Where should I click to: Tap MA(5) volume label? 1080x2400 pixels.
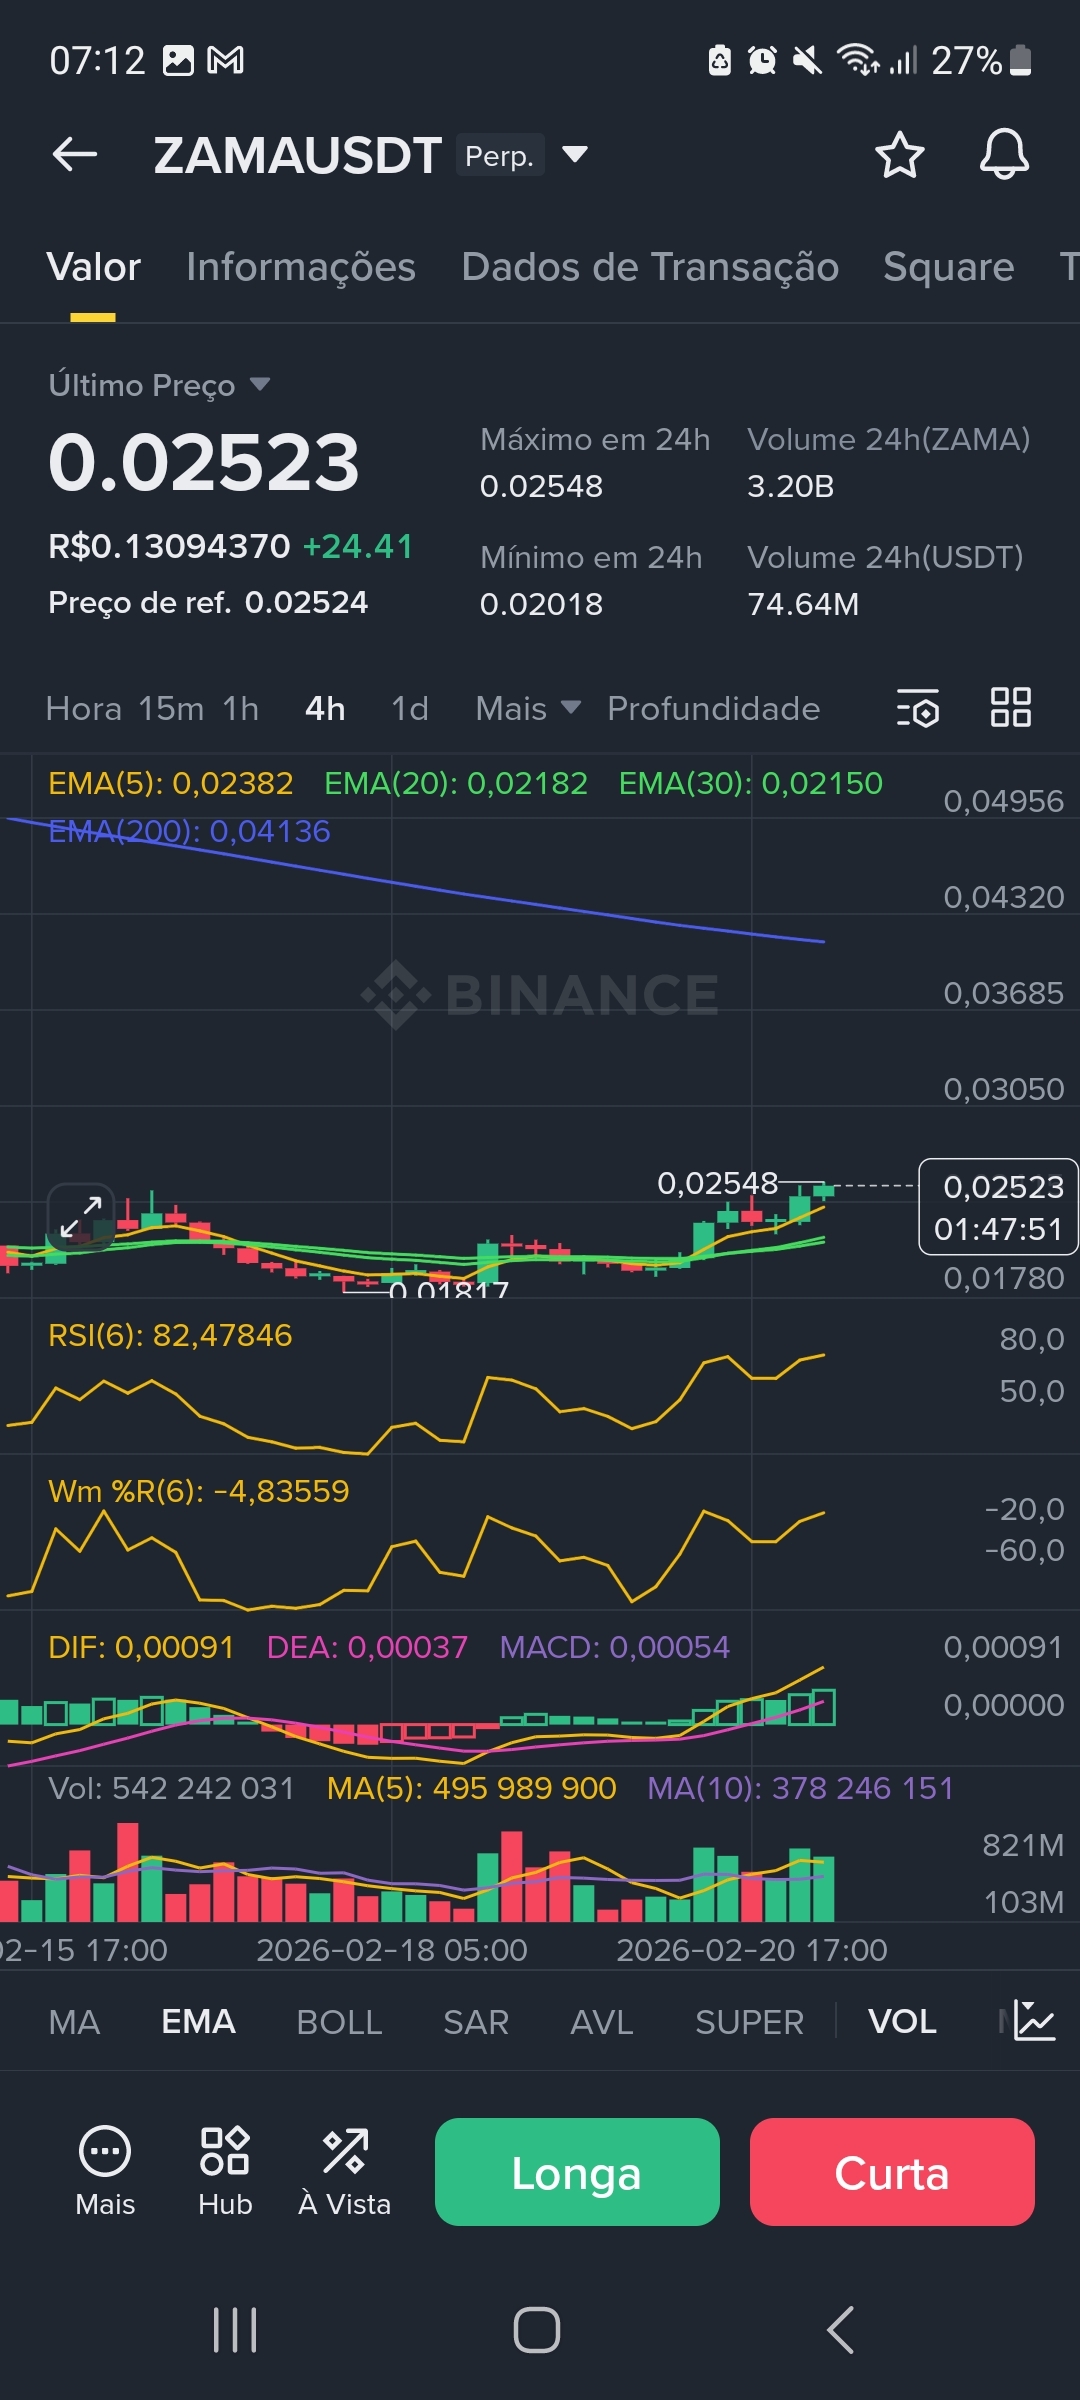[472, 1788]
